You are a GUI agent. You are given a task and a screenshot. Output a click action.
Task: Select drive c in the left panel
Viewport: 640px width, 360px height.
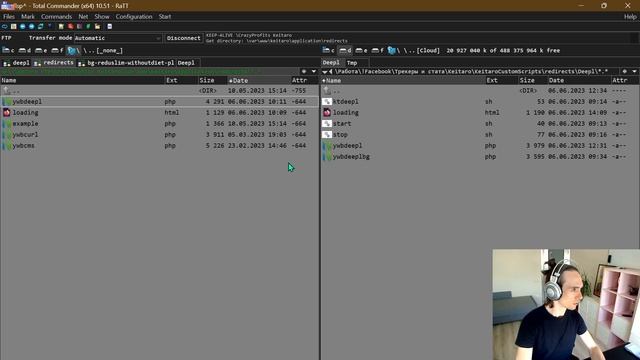click(x=8, y=51)
